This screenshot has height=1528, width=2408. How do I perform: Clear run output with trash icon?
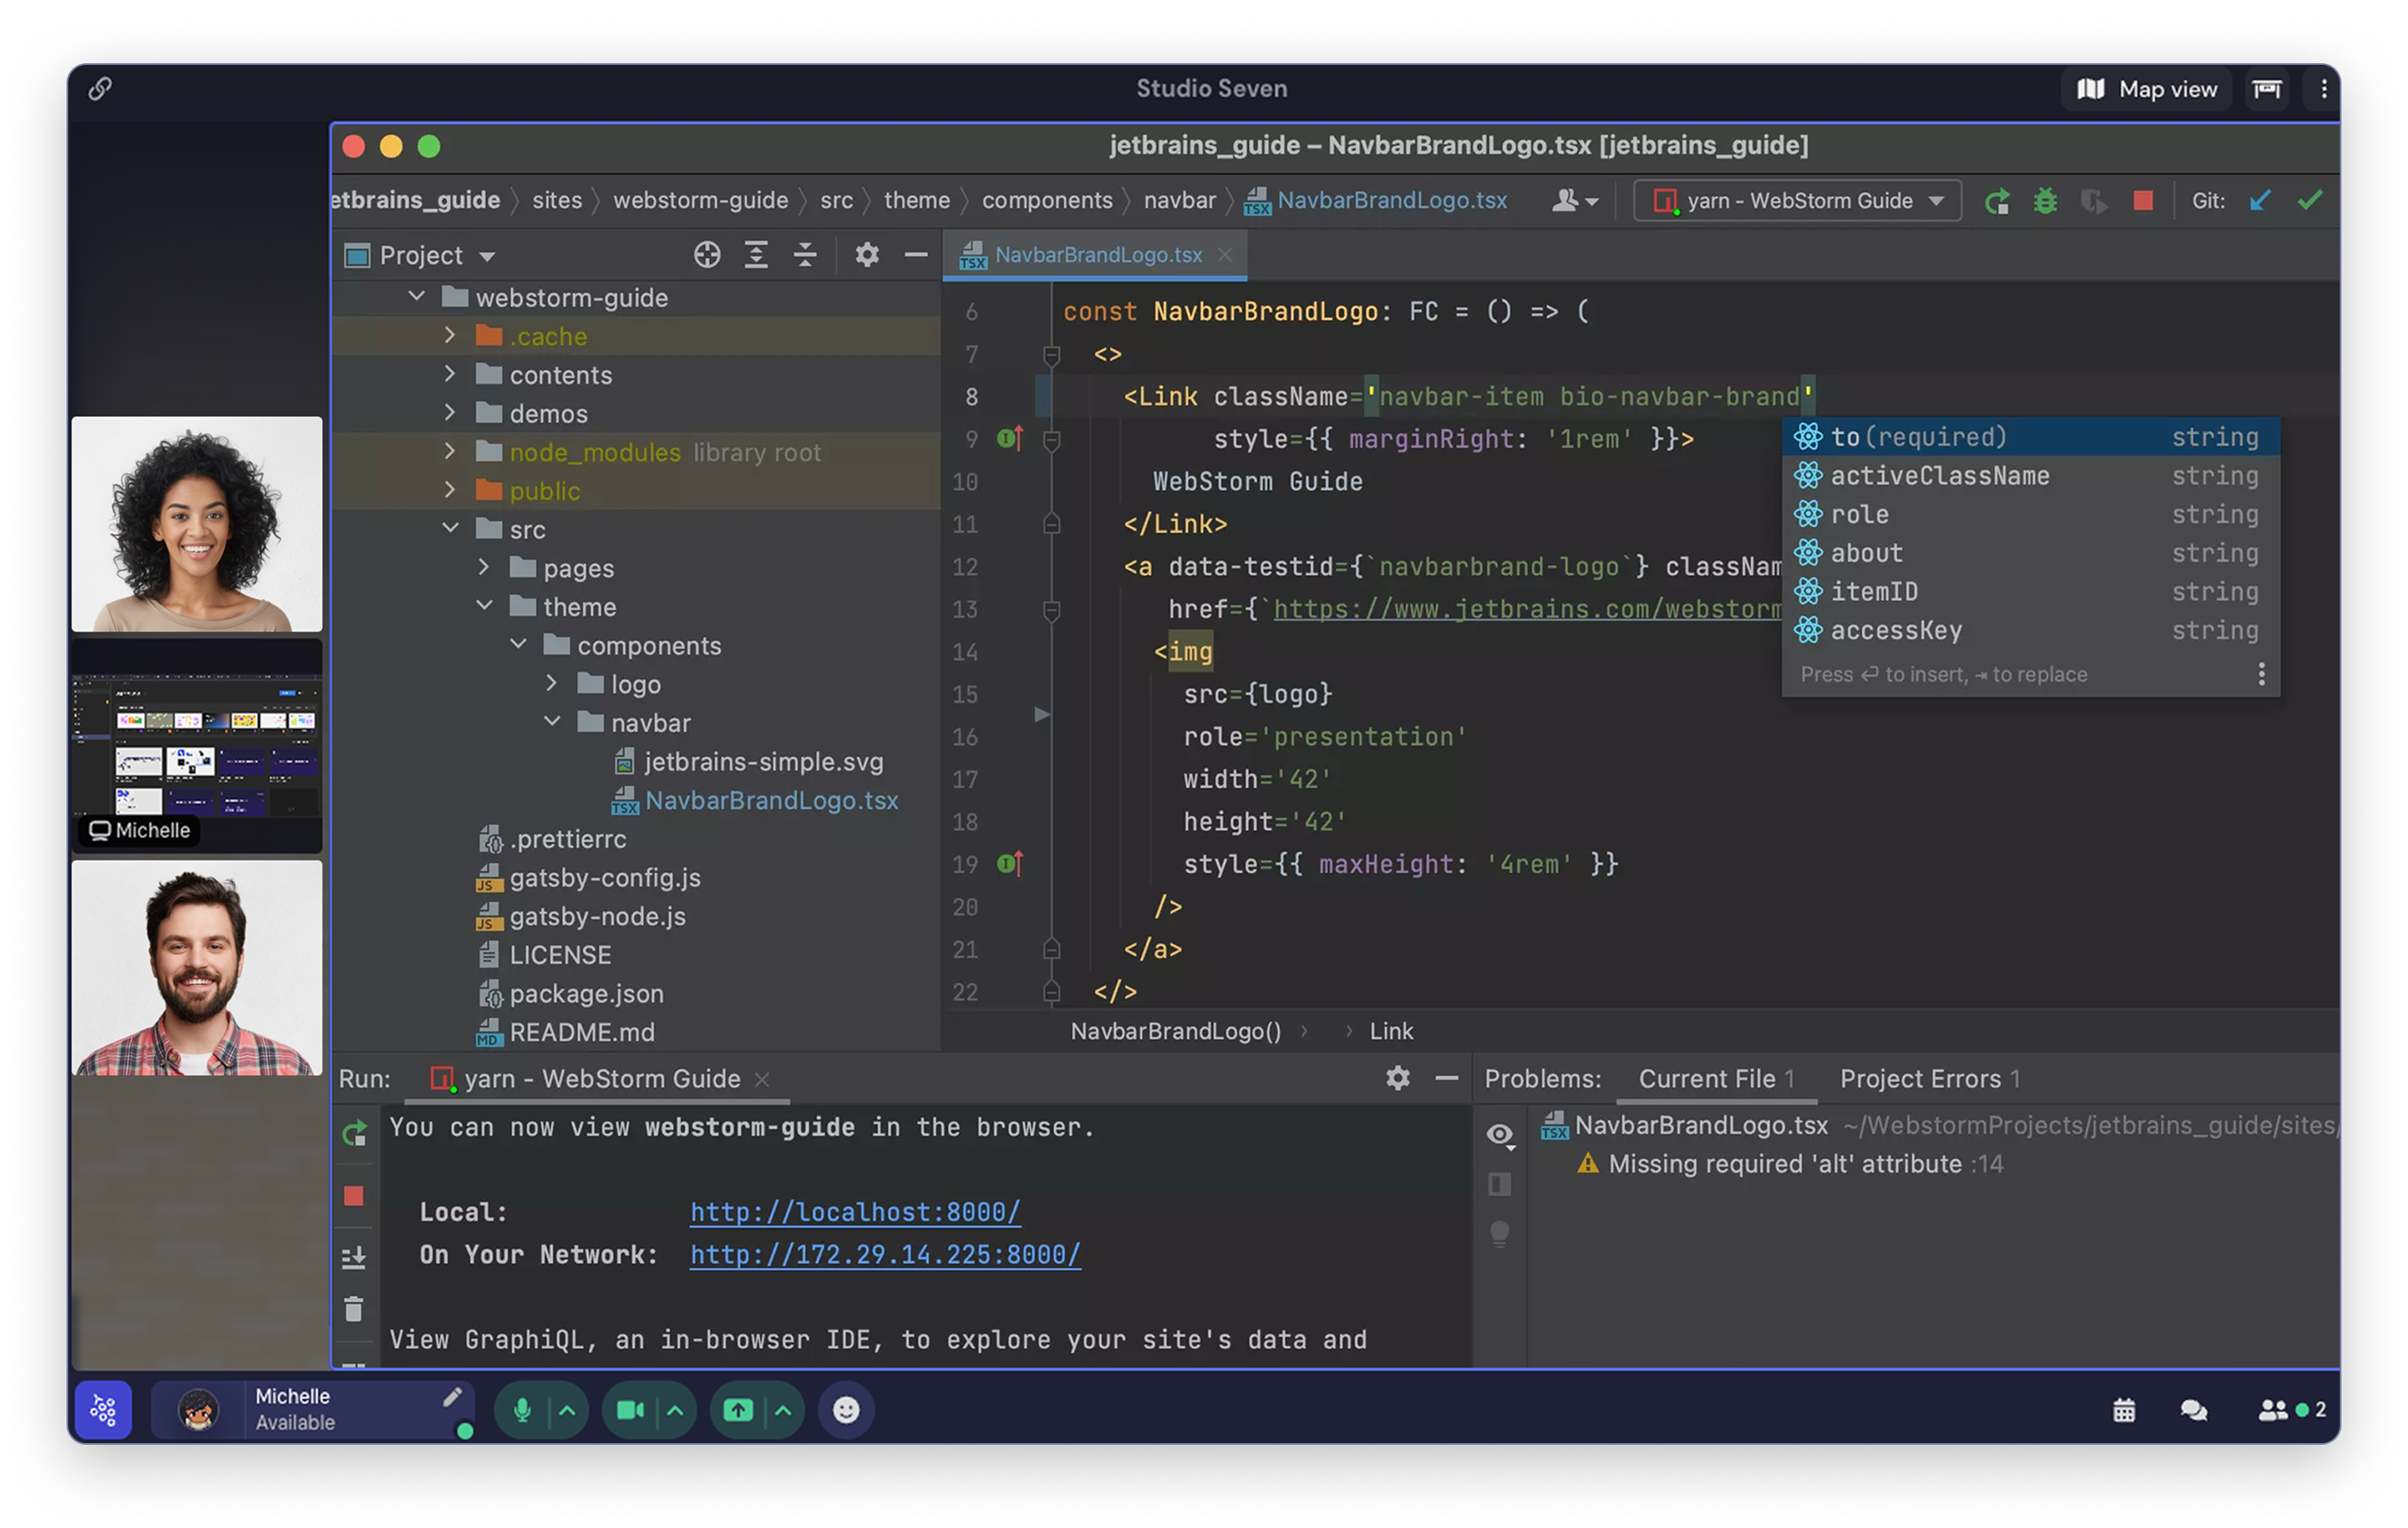354,1308
